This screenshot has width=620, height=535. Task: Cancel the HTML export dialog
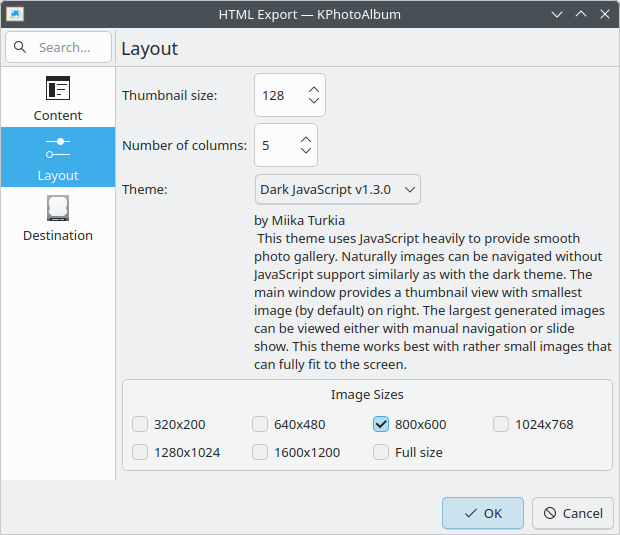(572, 513)
